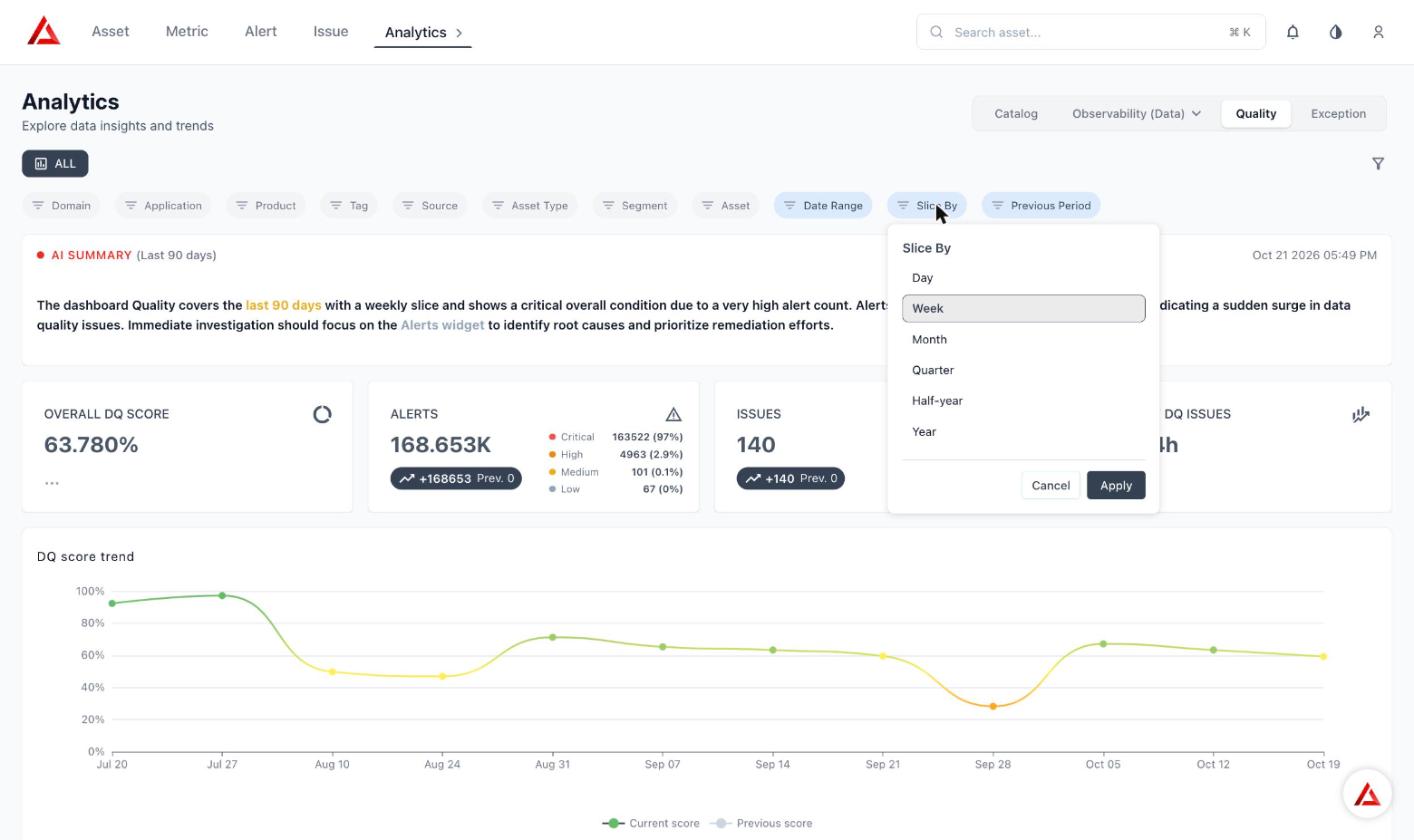1414x840 pixels.
Task: Open the floating assistant logo button
Action: point(1367,794)
